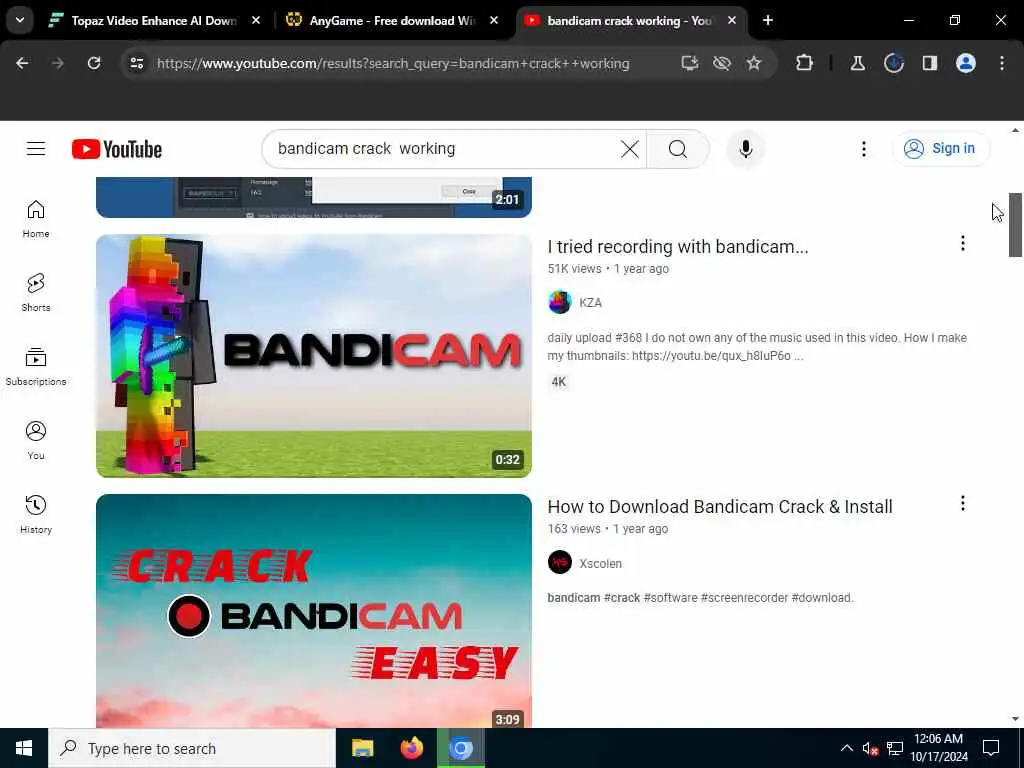Image resolution: width=1024 pixels, height=768 pixels.
Task: Toggle the browser side panel
Action: tap(929, 63)
